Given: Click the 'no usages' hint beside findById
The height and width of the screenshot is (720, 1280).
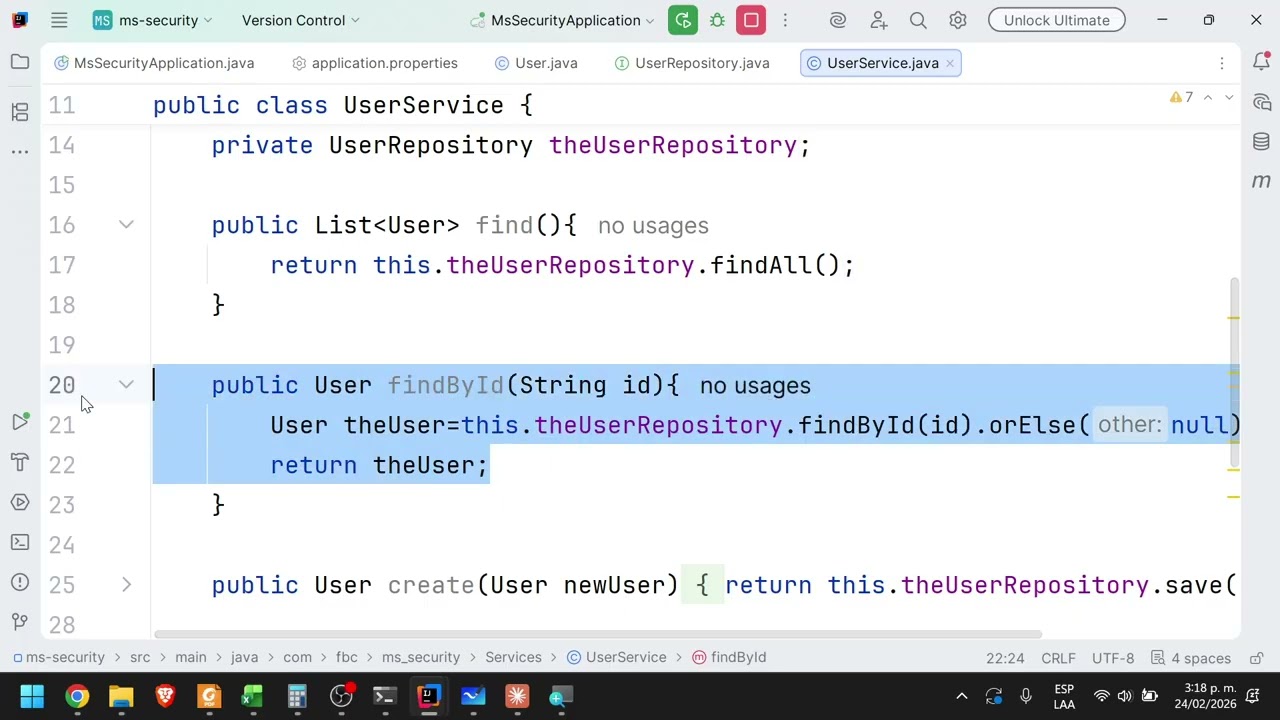Looking at the screenshot, I should tap(755, 386).
